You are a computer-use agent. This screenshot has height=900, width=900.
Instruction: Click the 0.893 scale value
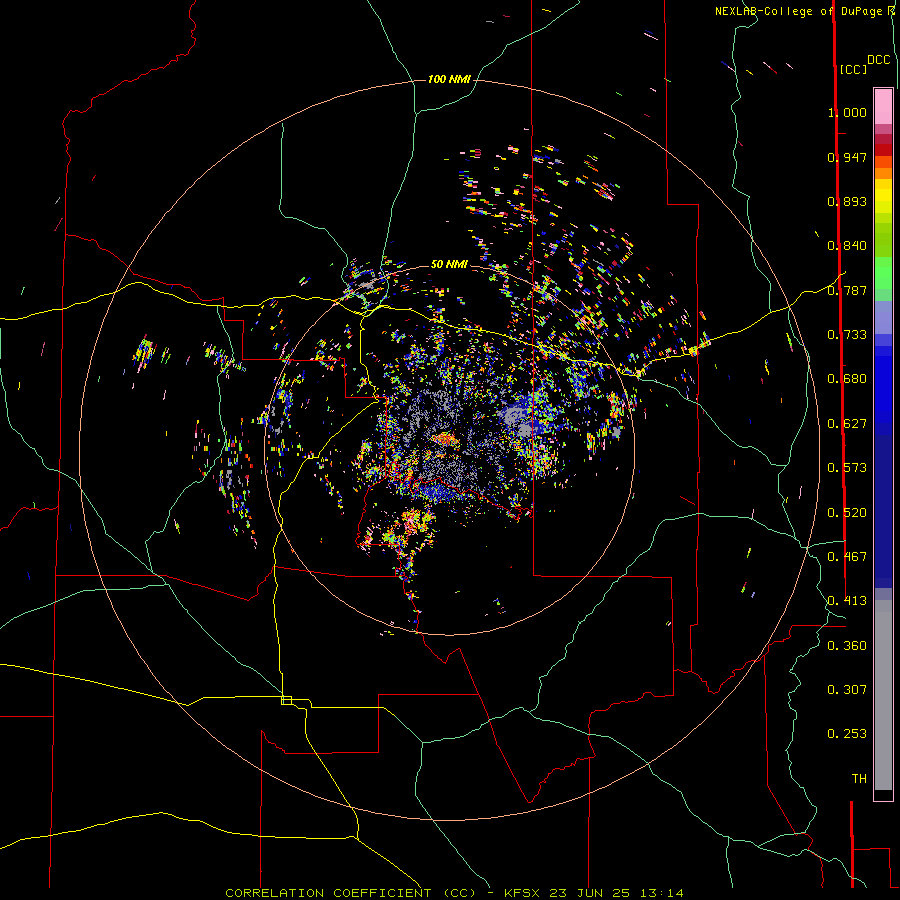[x=847, y=201]
